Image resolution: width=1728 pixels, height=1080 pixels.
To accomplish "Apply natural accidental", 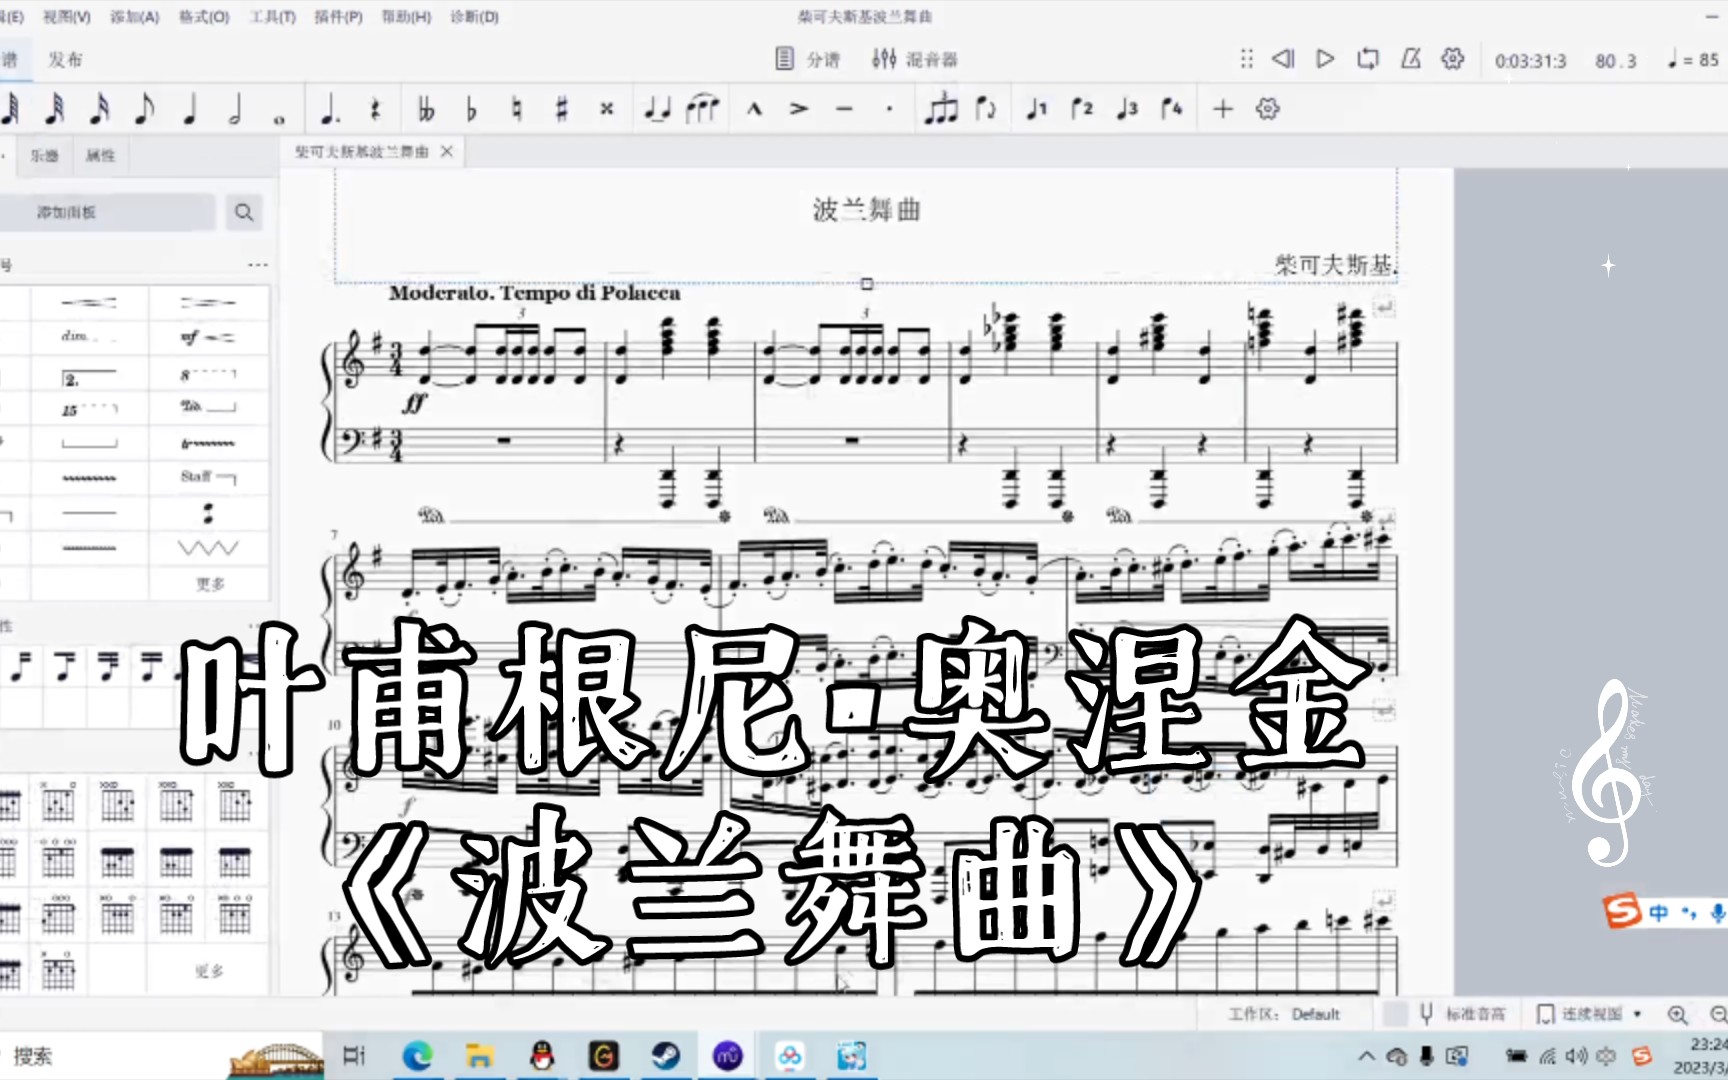I will [x=516, y=108].
